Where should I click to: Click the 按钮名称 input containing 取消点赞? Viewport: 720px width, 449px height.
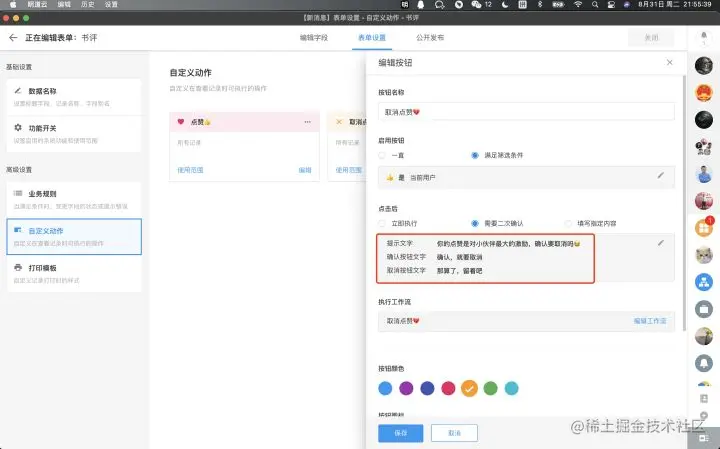[526, 112]
